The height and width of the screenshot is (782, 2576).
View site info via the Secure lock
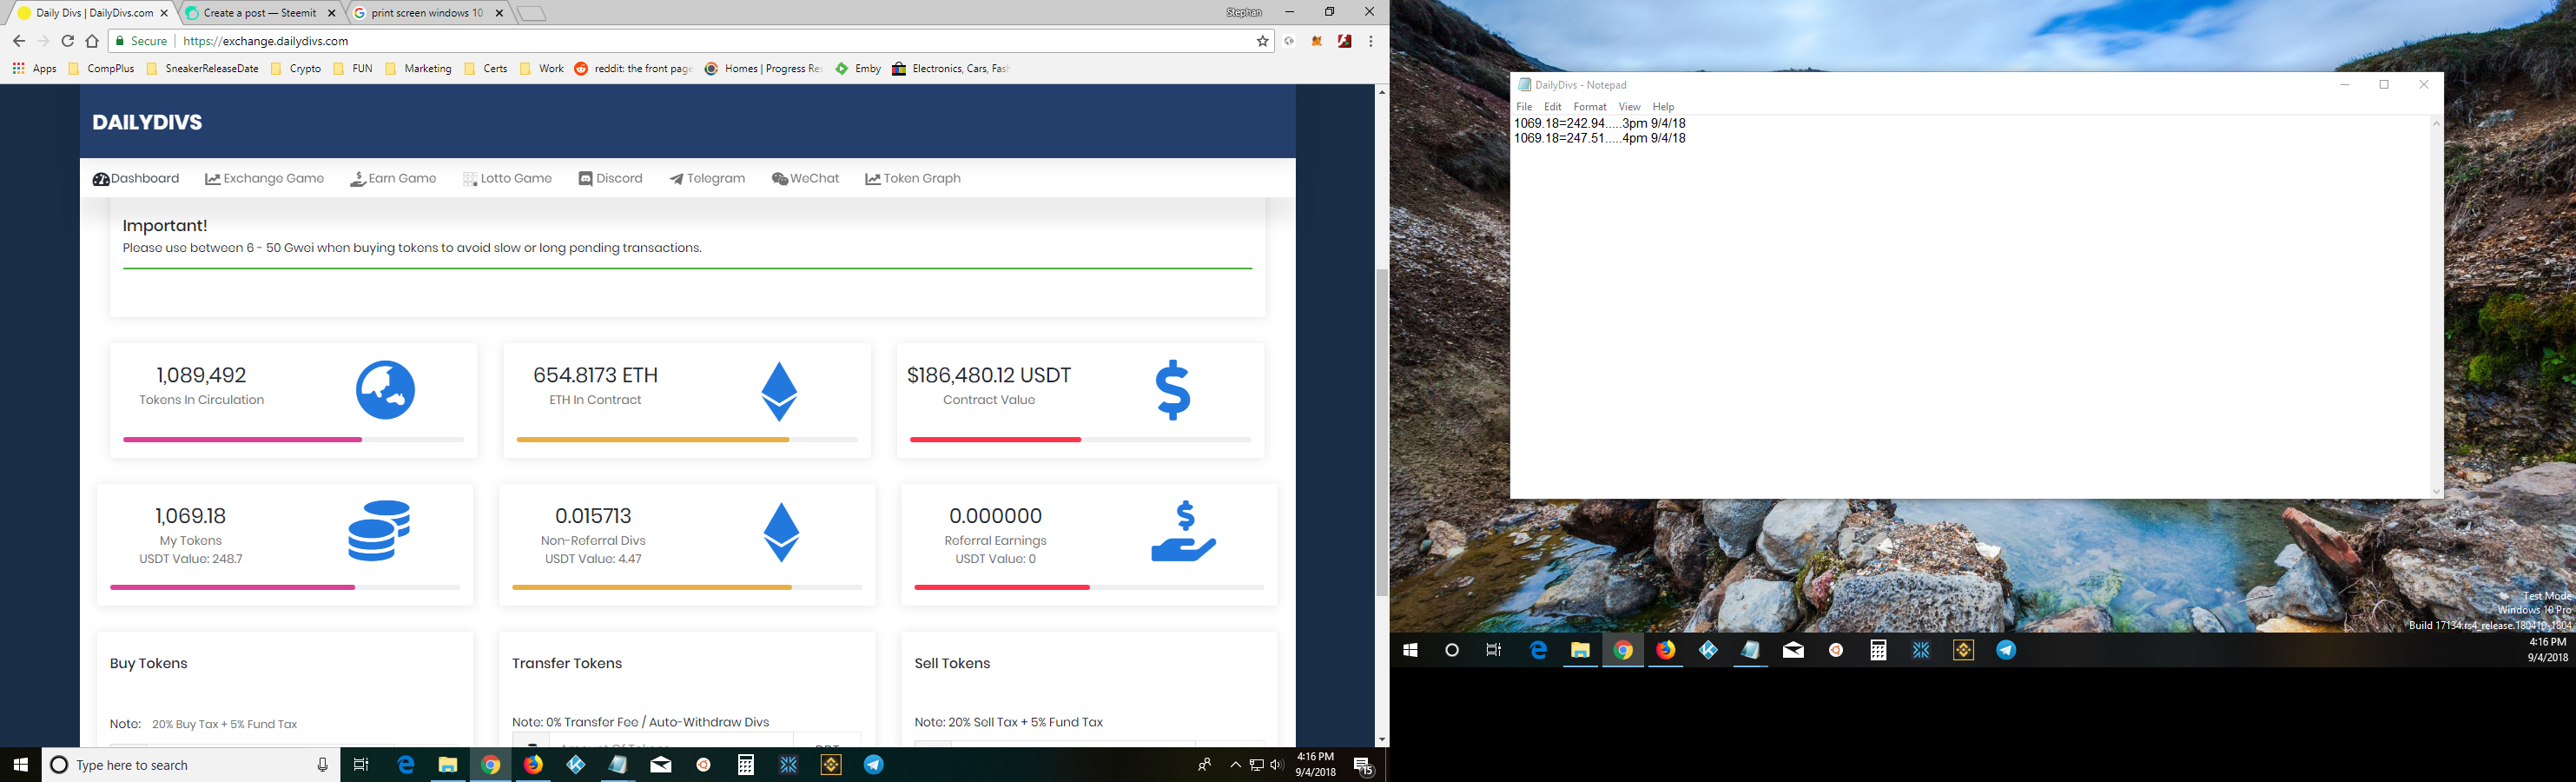[x=141, y=41]
